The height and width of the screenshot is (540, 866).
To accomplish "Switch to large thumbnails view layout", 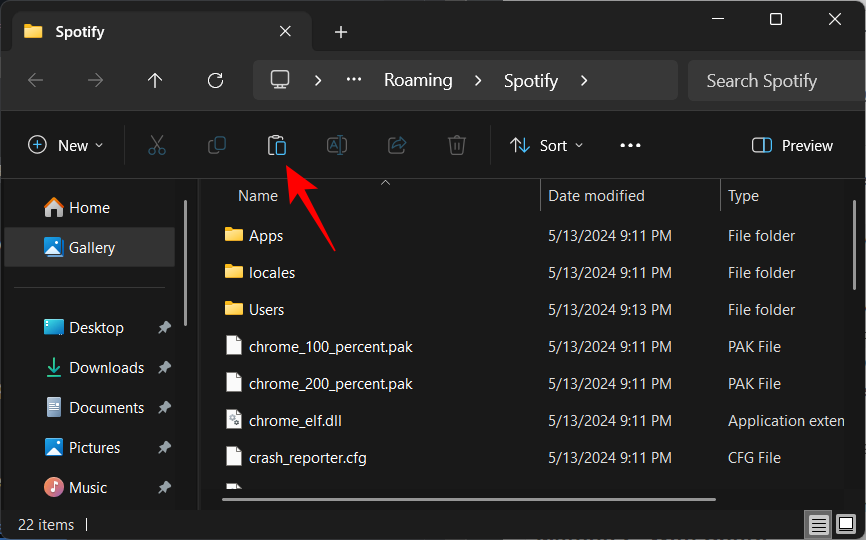I will pos(846,524).
